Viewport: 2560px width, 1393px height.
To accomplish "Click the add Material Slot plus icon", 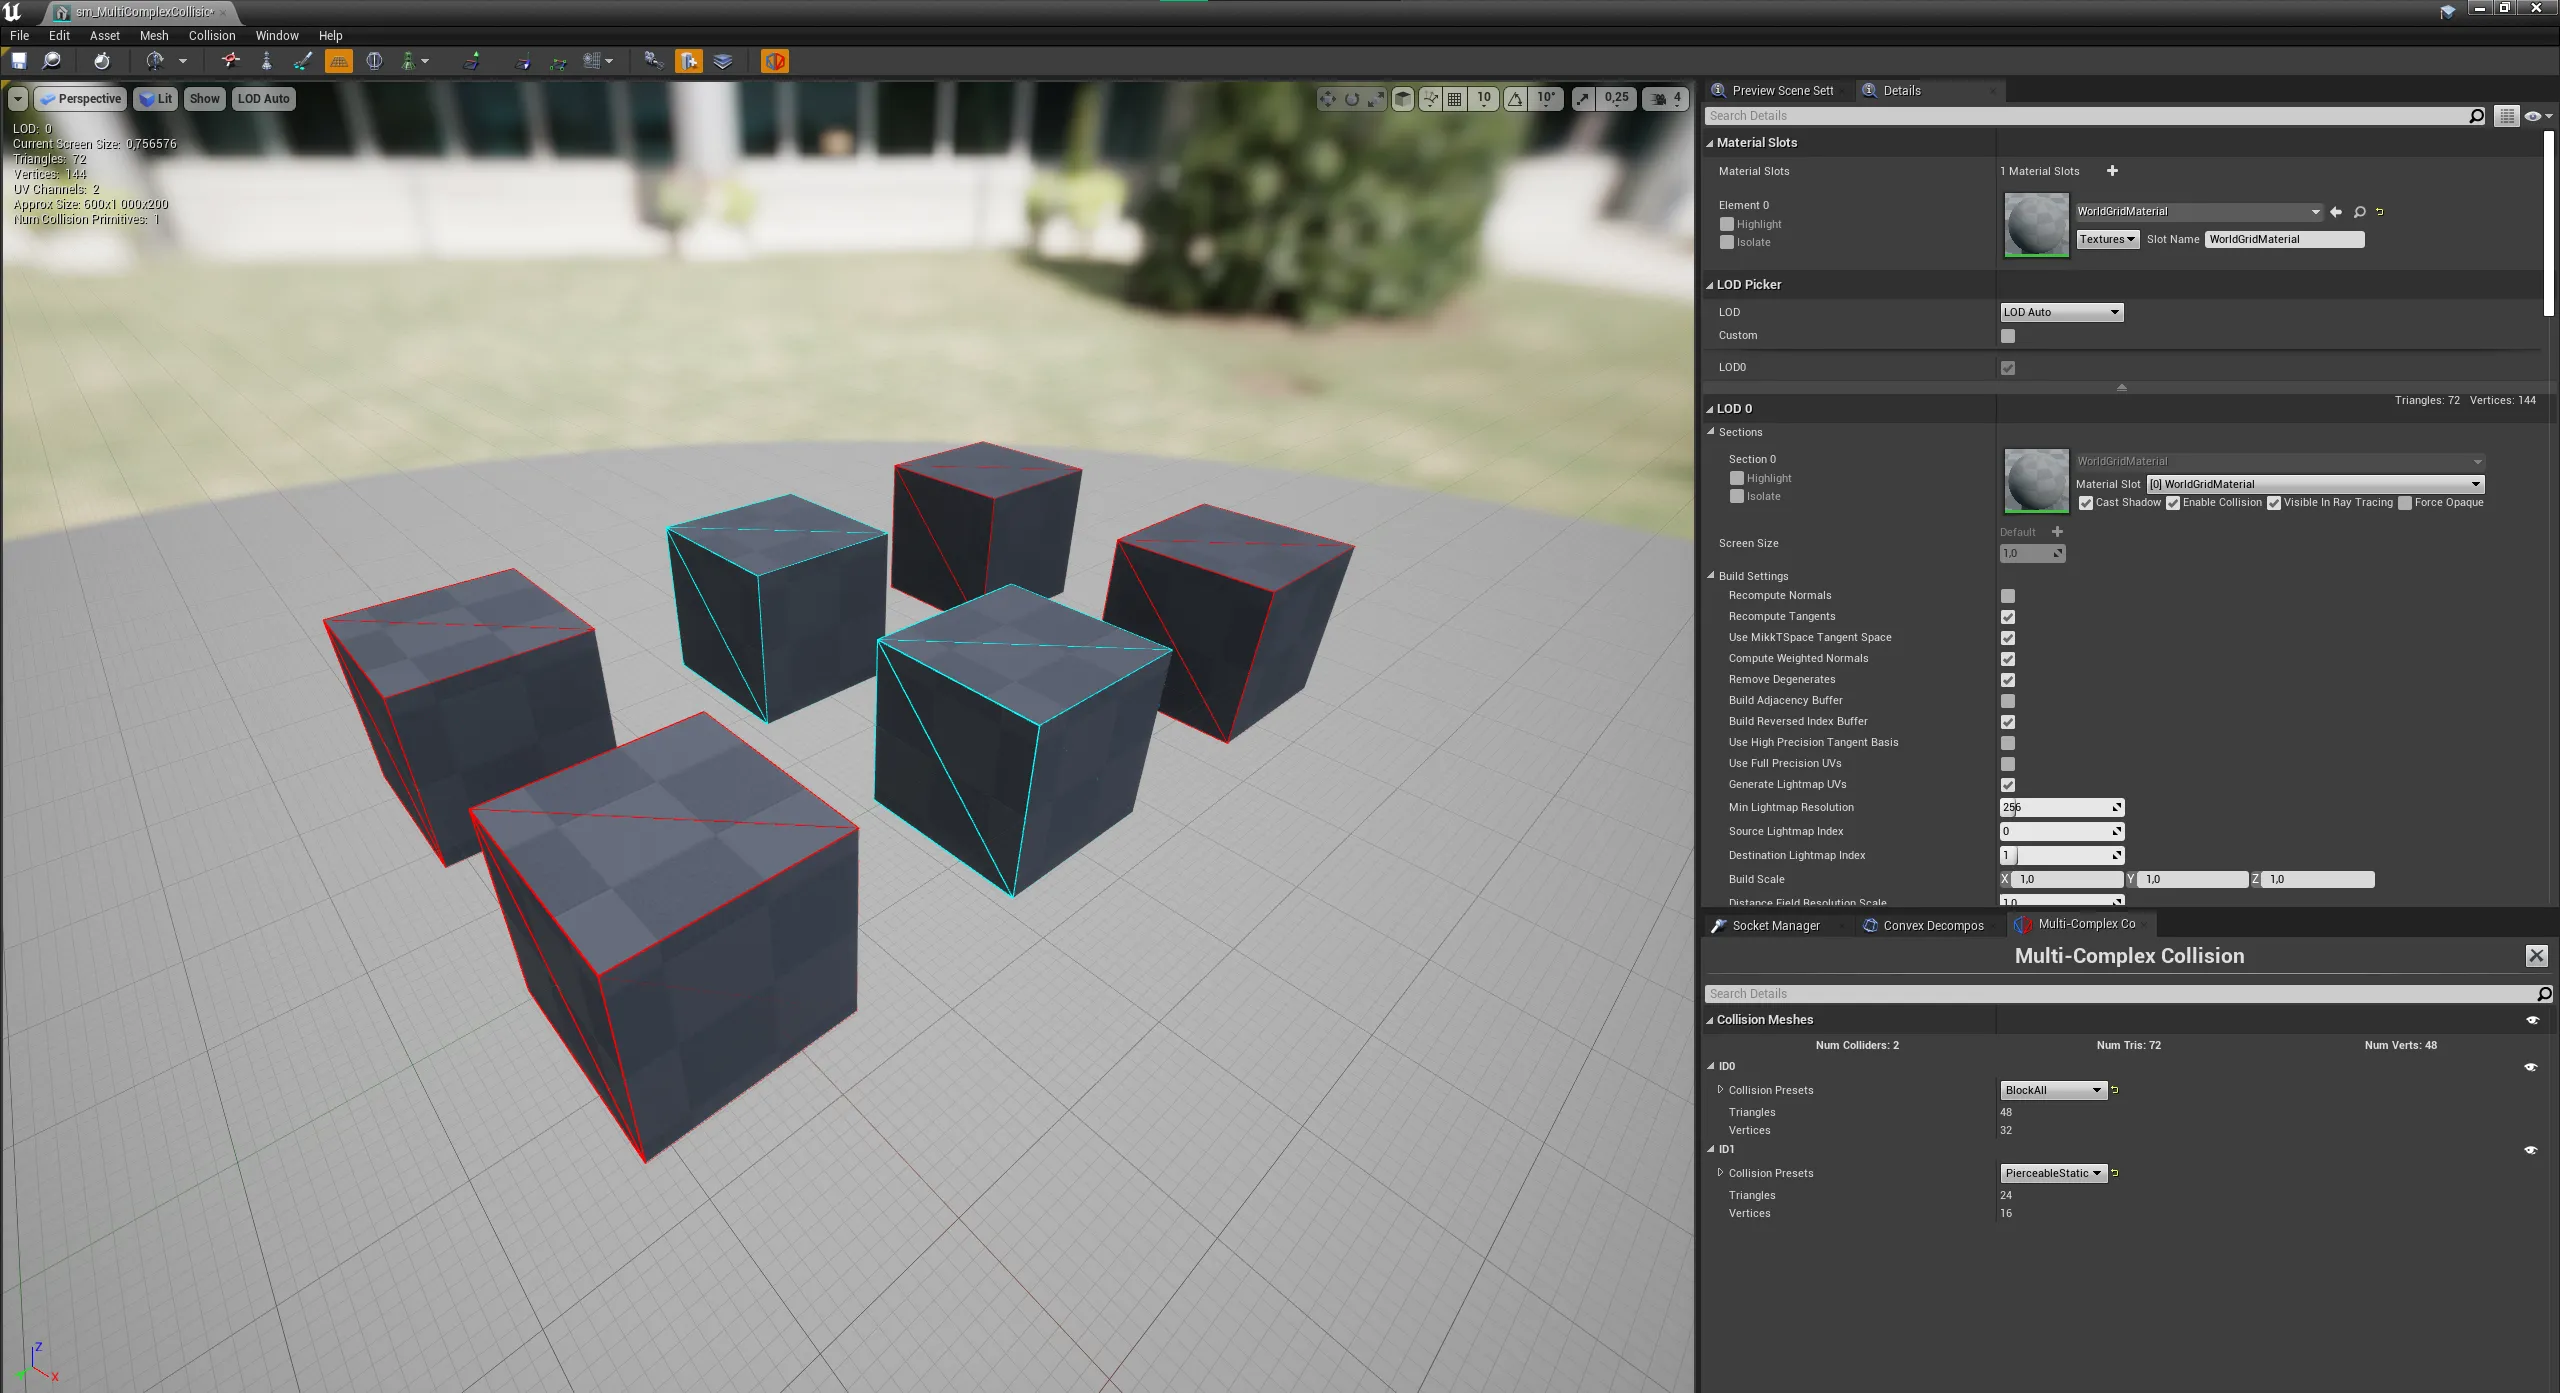I will coord(2112,171).
